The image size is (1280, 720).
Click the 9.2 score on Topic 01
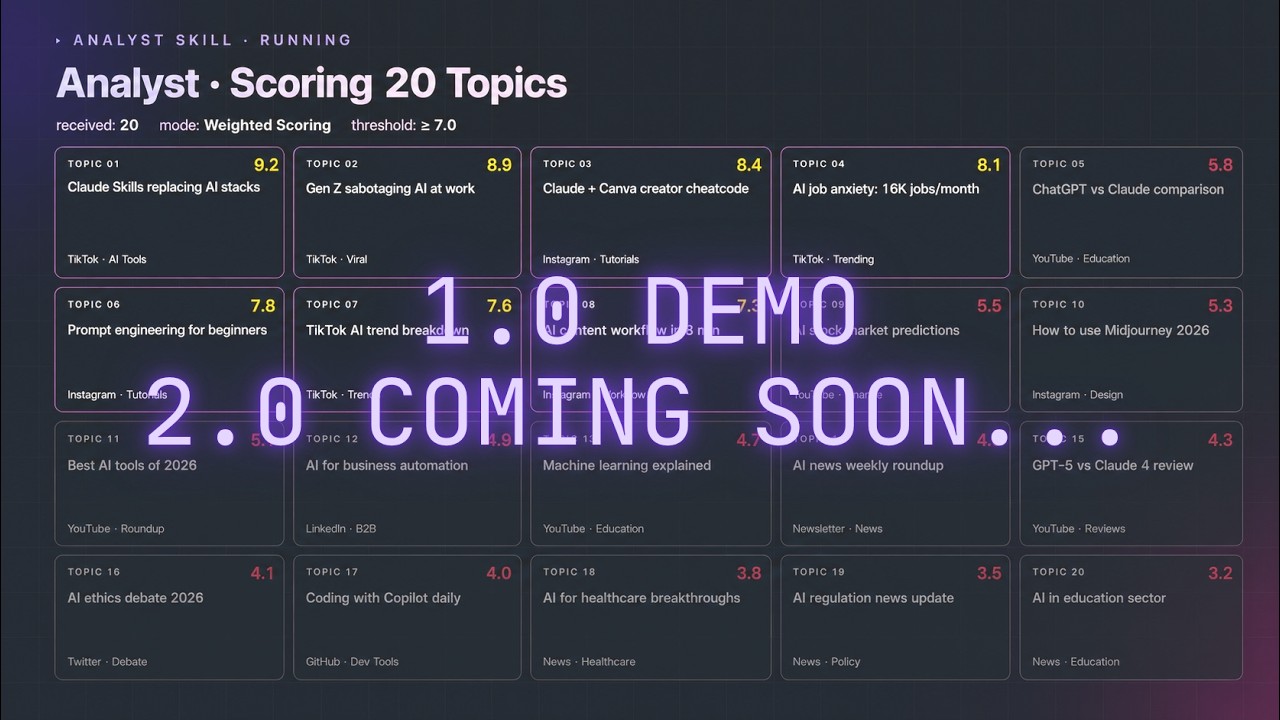coord(266,165)
